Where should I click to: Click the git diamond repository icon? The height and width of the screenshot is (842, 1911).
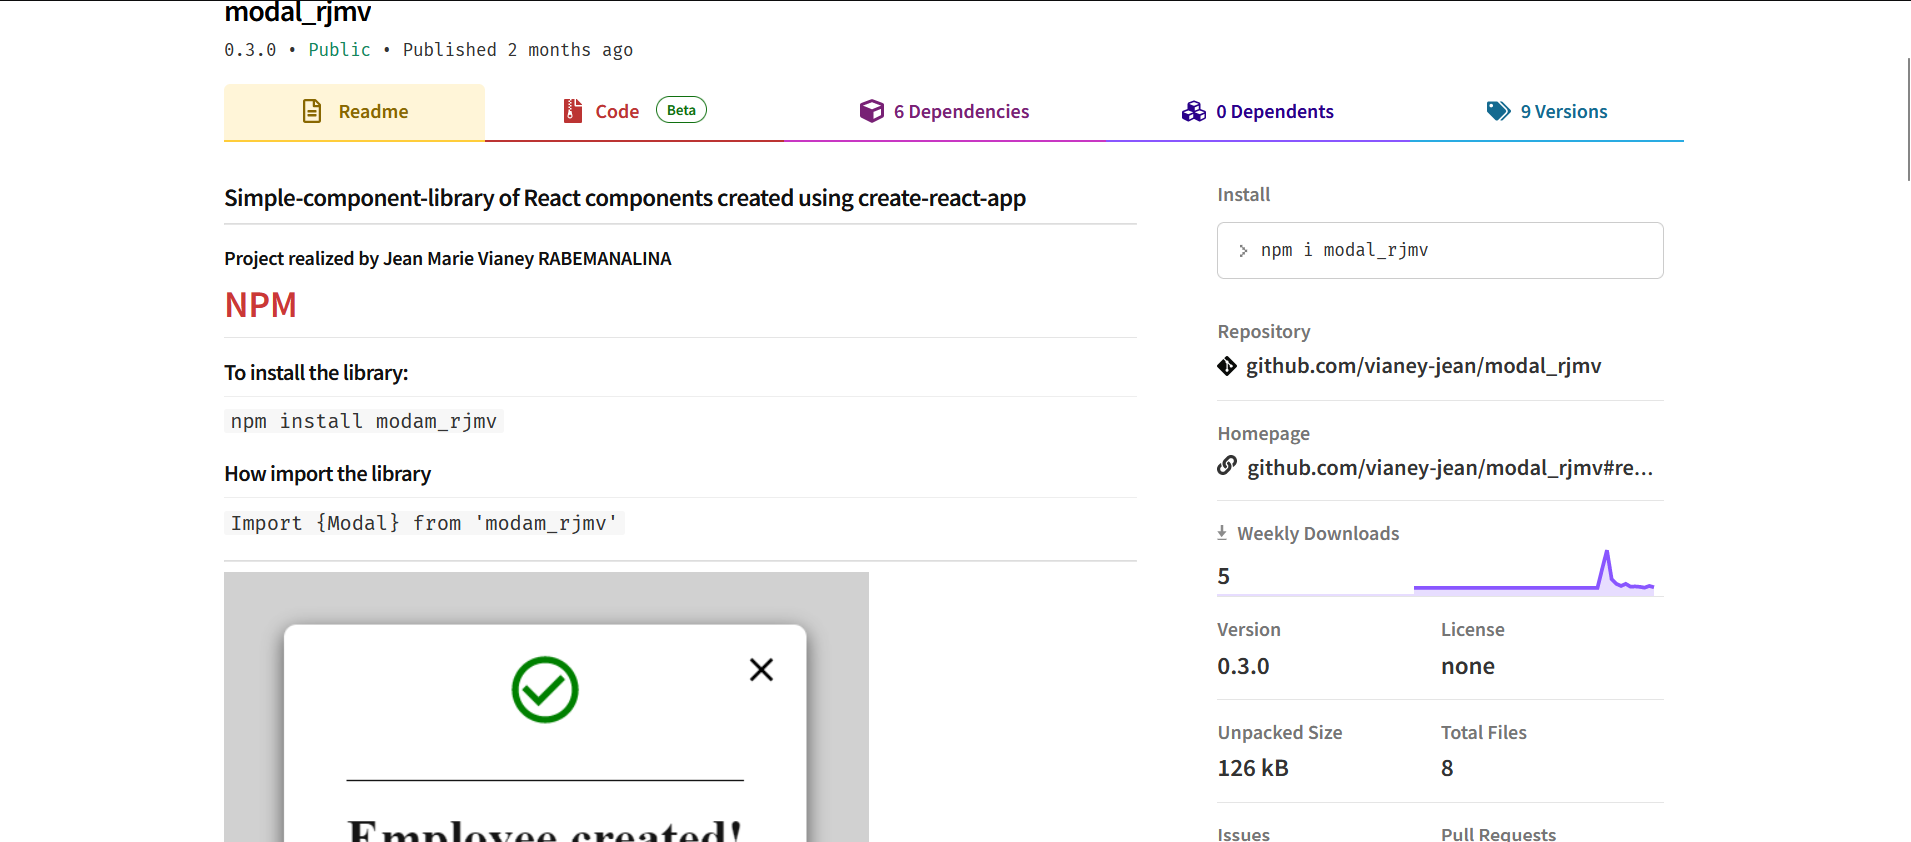click(x=1227, y=366)
